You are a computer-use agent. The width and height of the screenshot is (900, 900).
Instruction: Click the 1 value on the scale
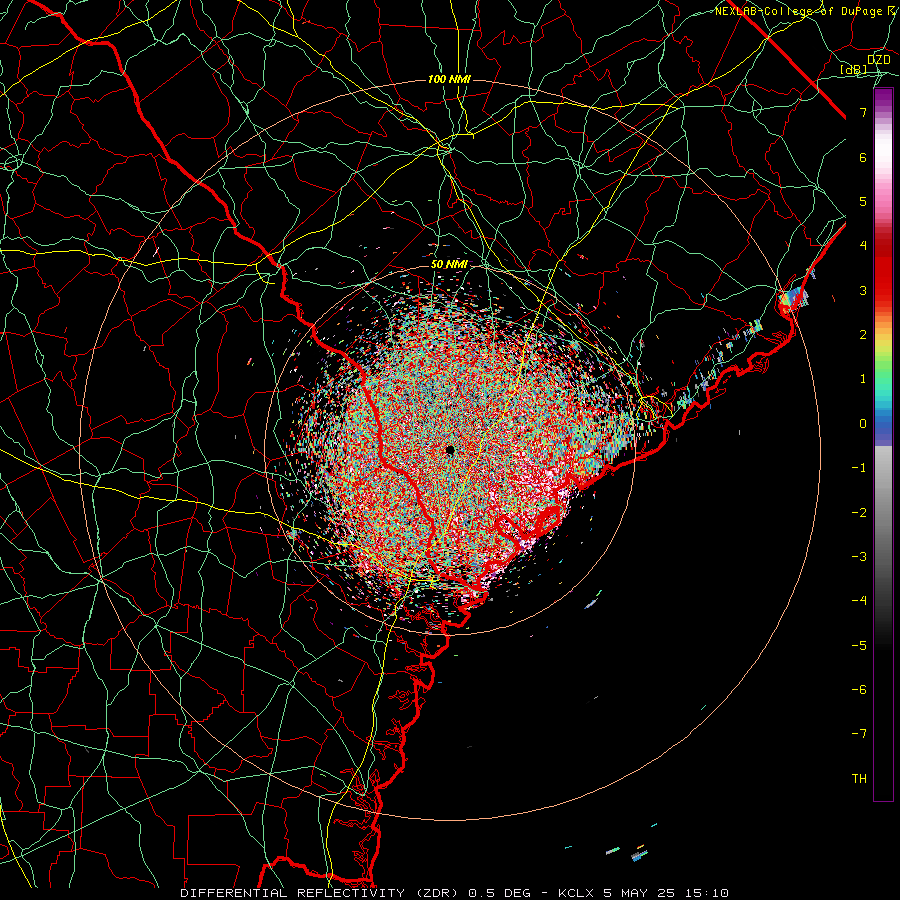pos(863,379)
